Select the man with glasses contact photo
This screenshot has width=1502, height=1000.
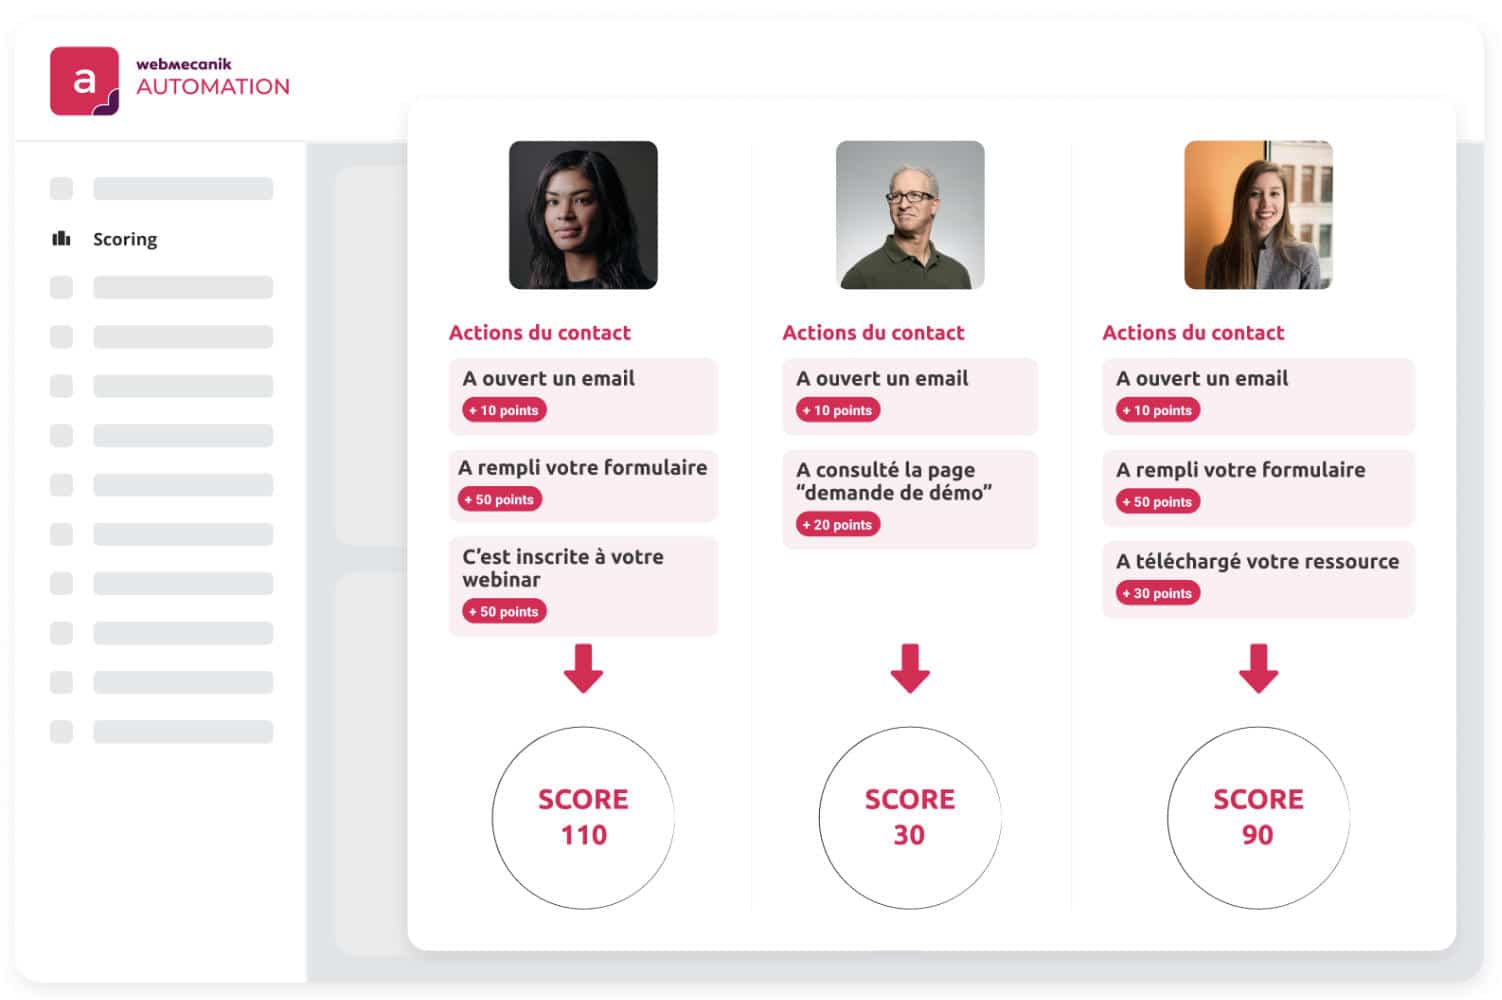(x=910, y=215)
